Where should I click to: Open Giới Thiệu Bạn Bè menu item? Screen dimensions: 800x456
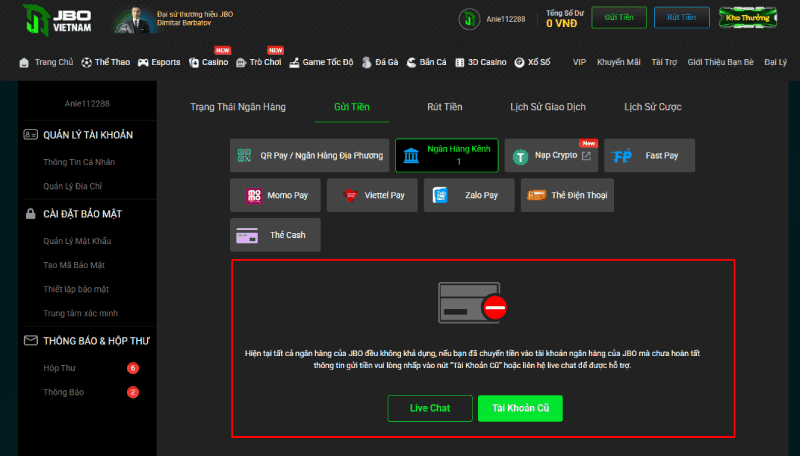pyautogui.click(x=720, y=62)
